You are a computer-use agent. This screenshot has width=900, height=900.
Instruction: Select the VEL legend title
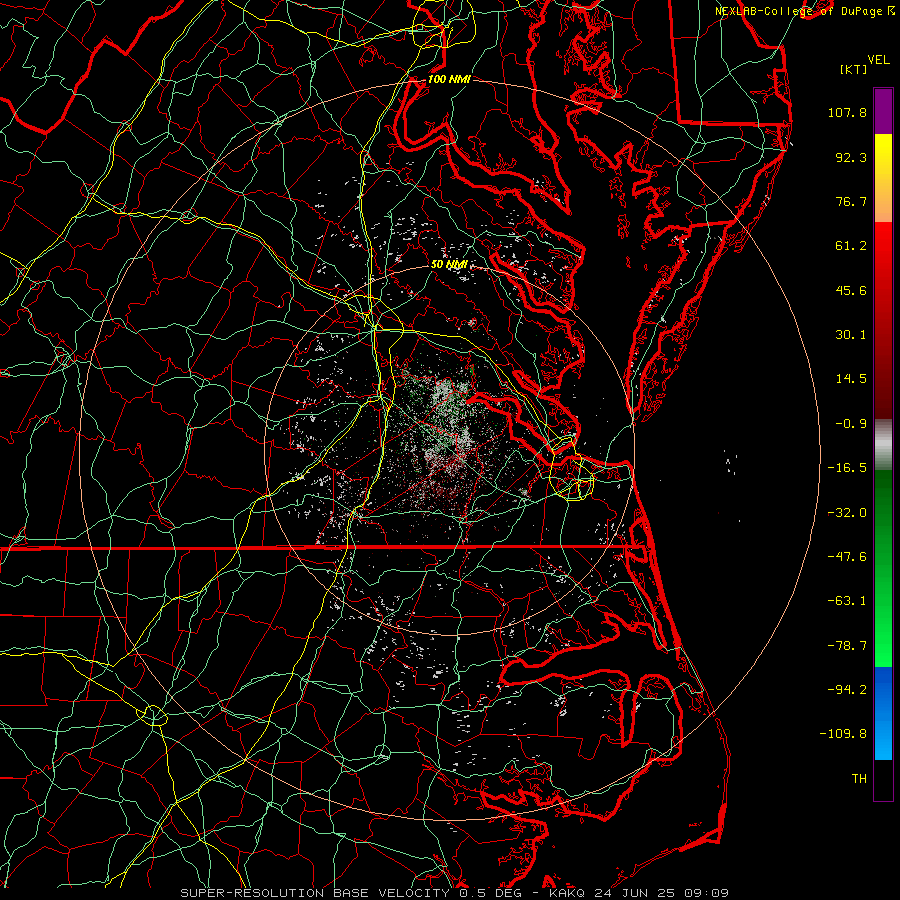pyautogui.click(x=878, y=60)
